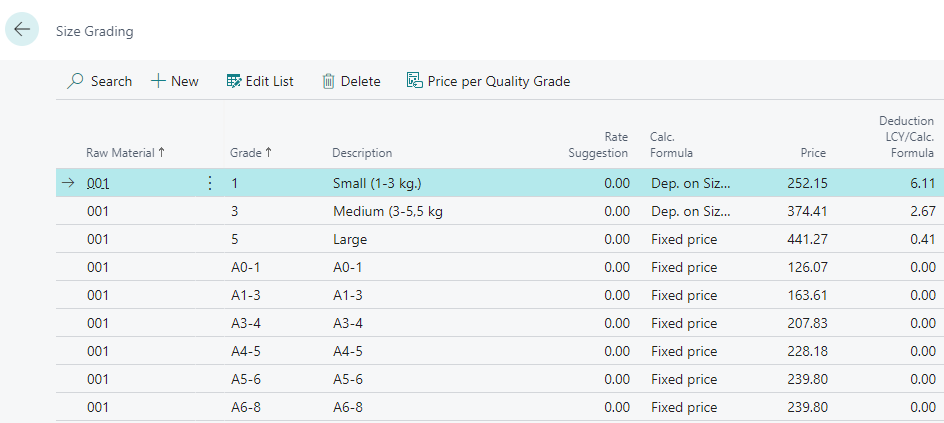Click the deduction value 6.11
The width and height of the screenshot is (944, 423).
tap(921, 183)
